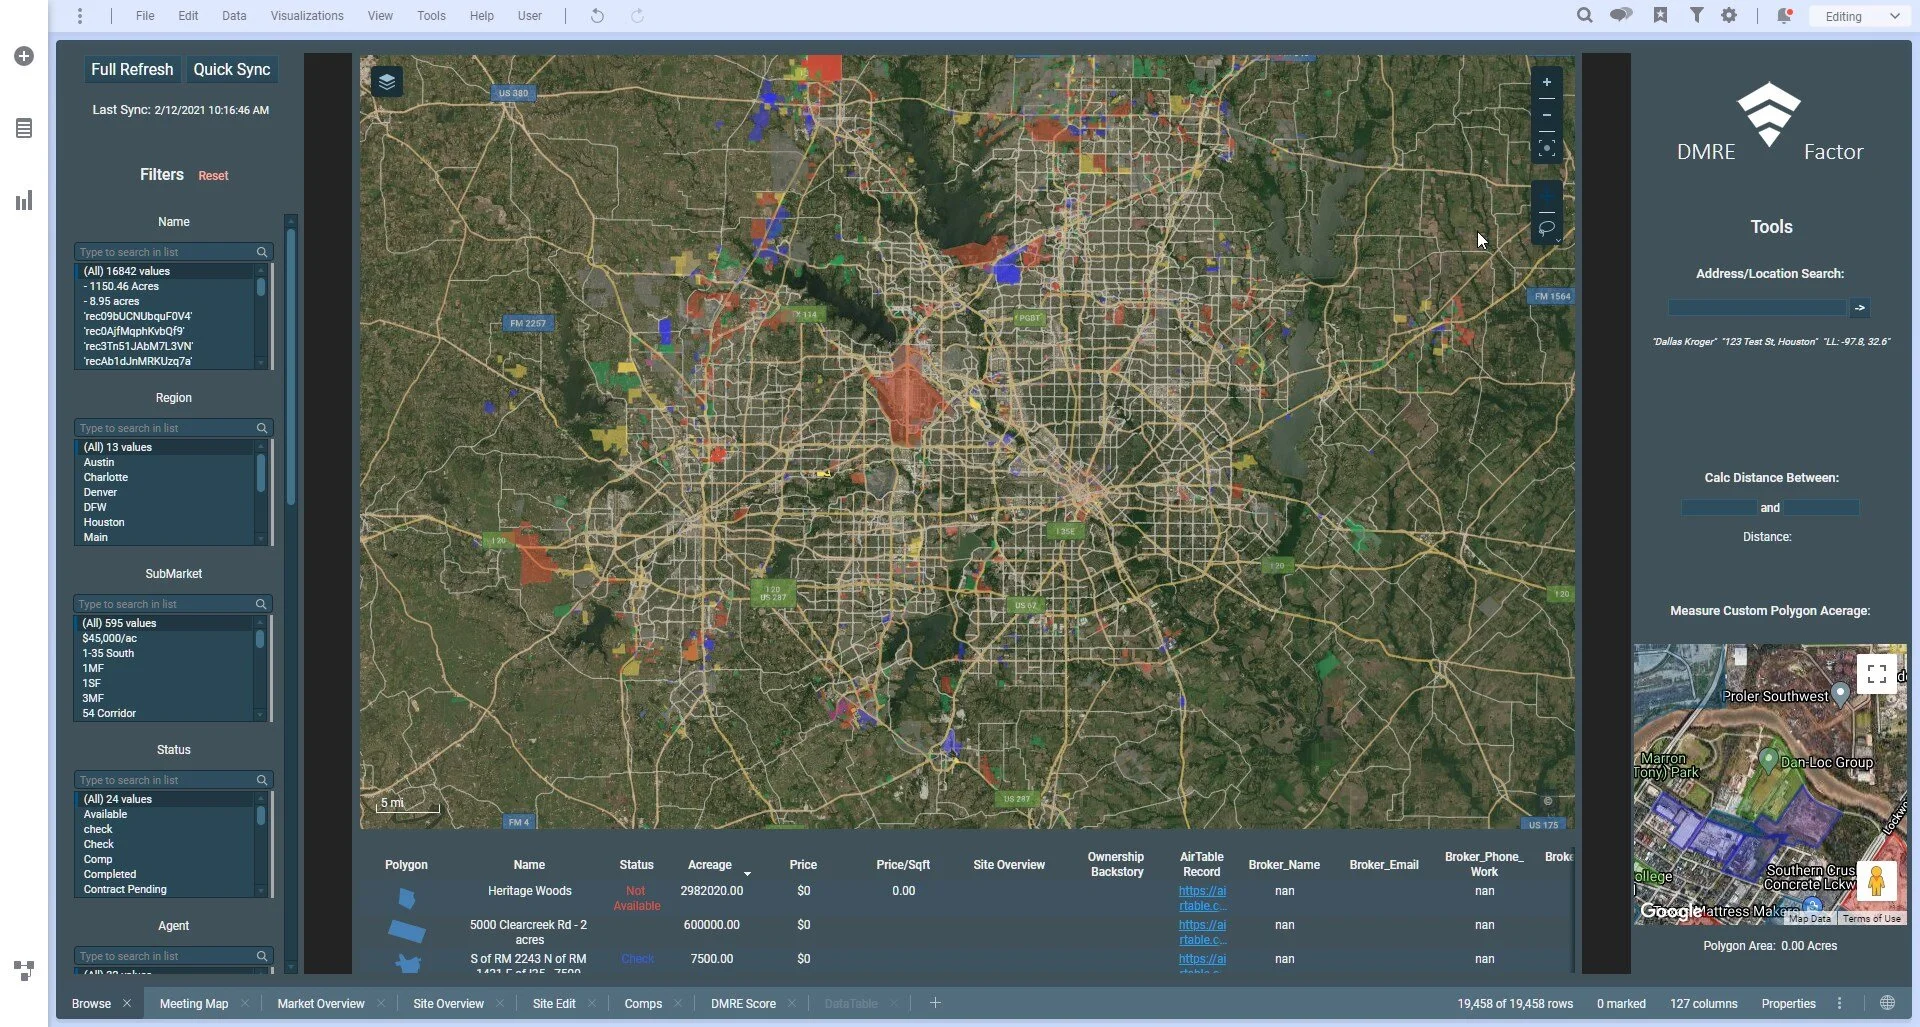Select the lasso marking tool on the map
The image size is (1920, 1027).
(x=1546, y=228)
